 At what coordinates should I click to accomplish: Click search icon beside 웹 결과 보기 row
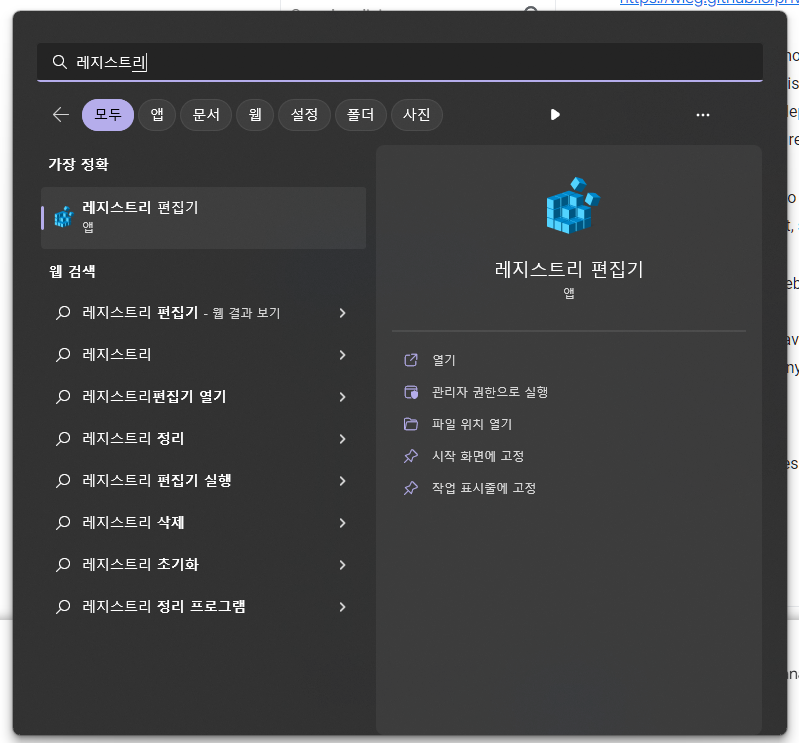pyautogui.click(x=63, y=312)
